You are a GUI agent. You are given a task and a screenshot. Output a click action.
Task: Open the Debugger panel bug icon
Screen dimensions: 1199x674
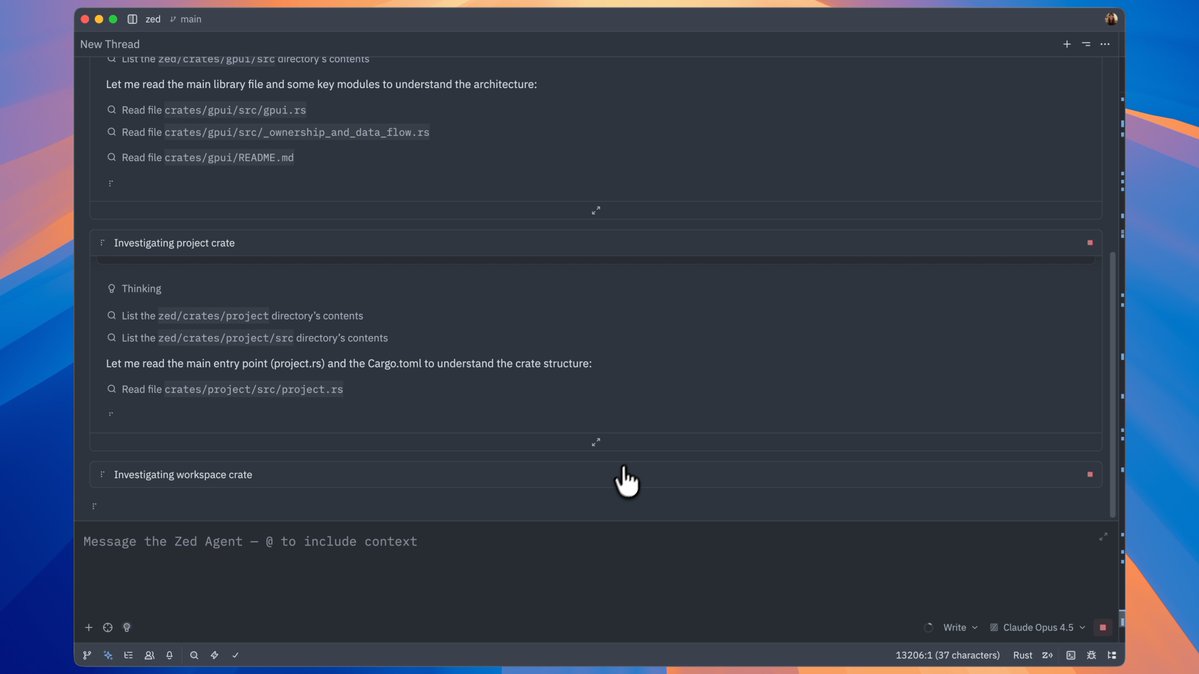pos(1091,656)
